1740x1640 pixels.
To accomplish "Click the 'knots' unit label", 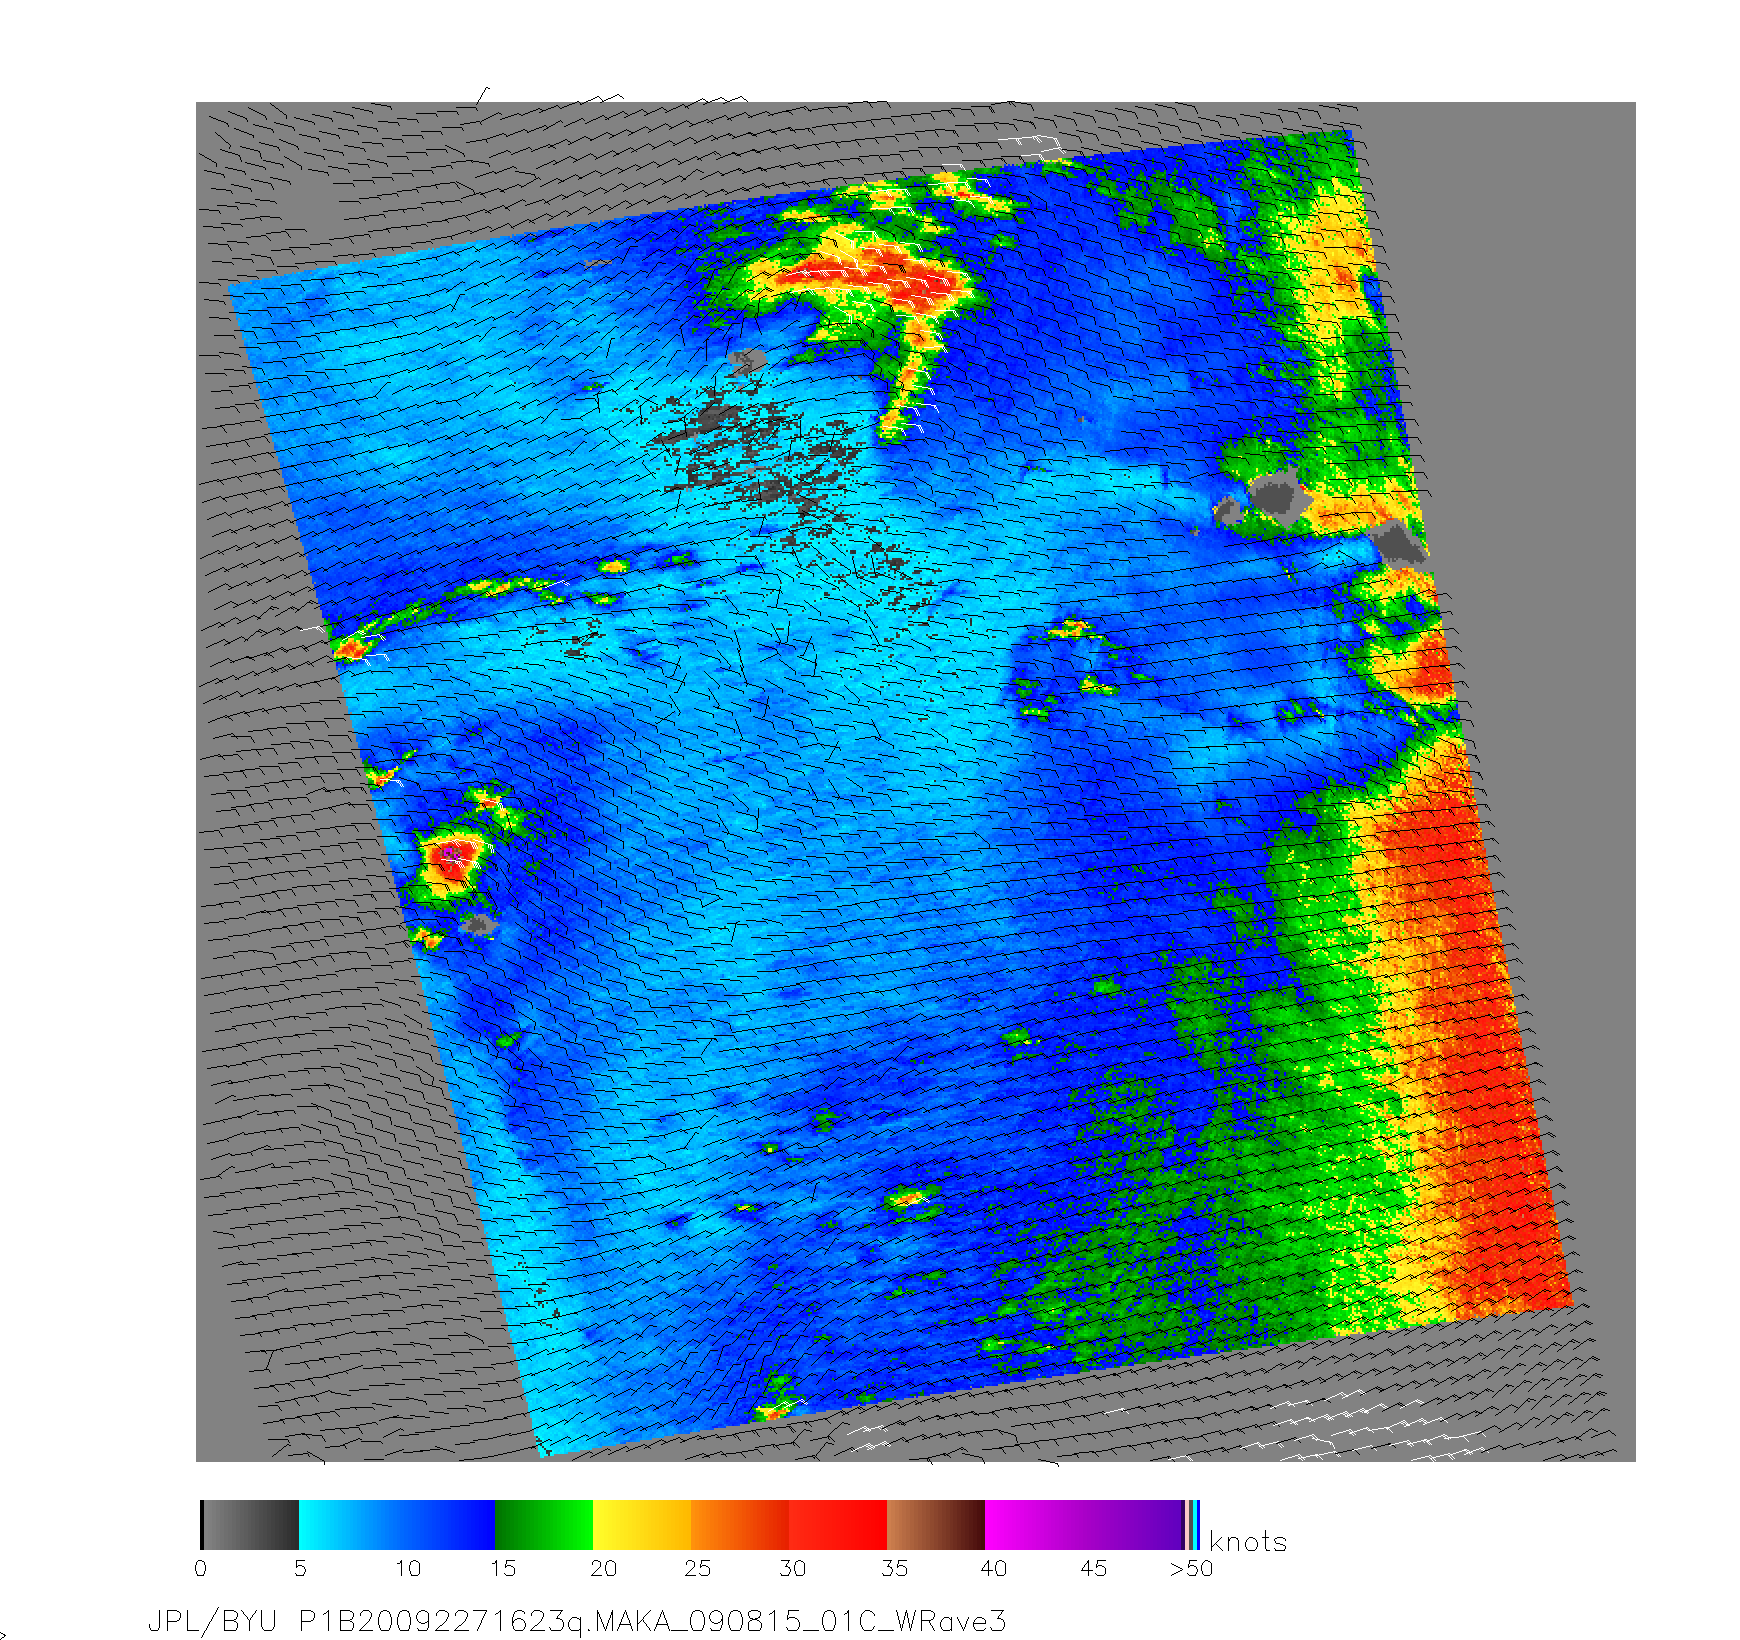I will 1248,1541.
